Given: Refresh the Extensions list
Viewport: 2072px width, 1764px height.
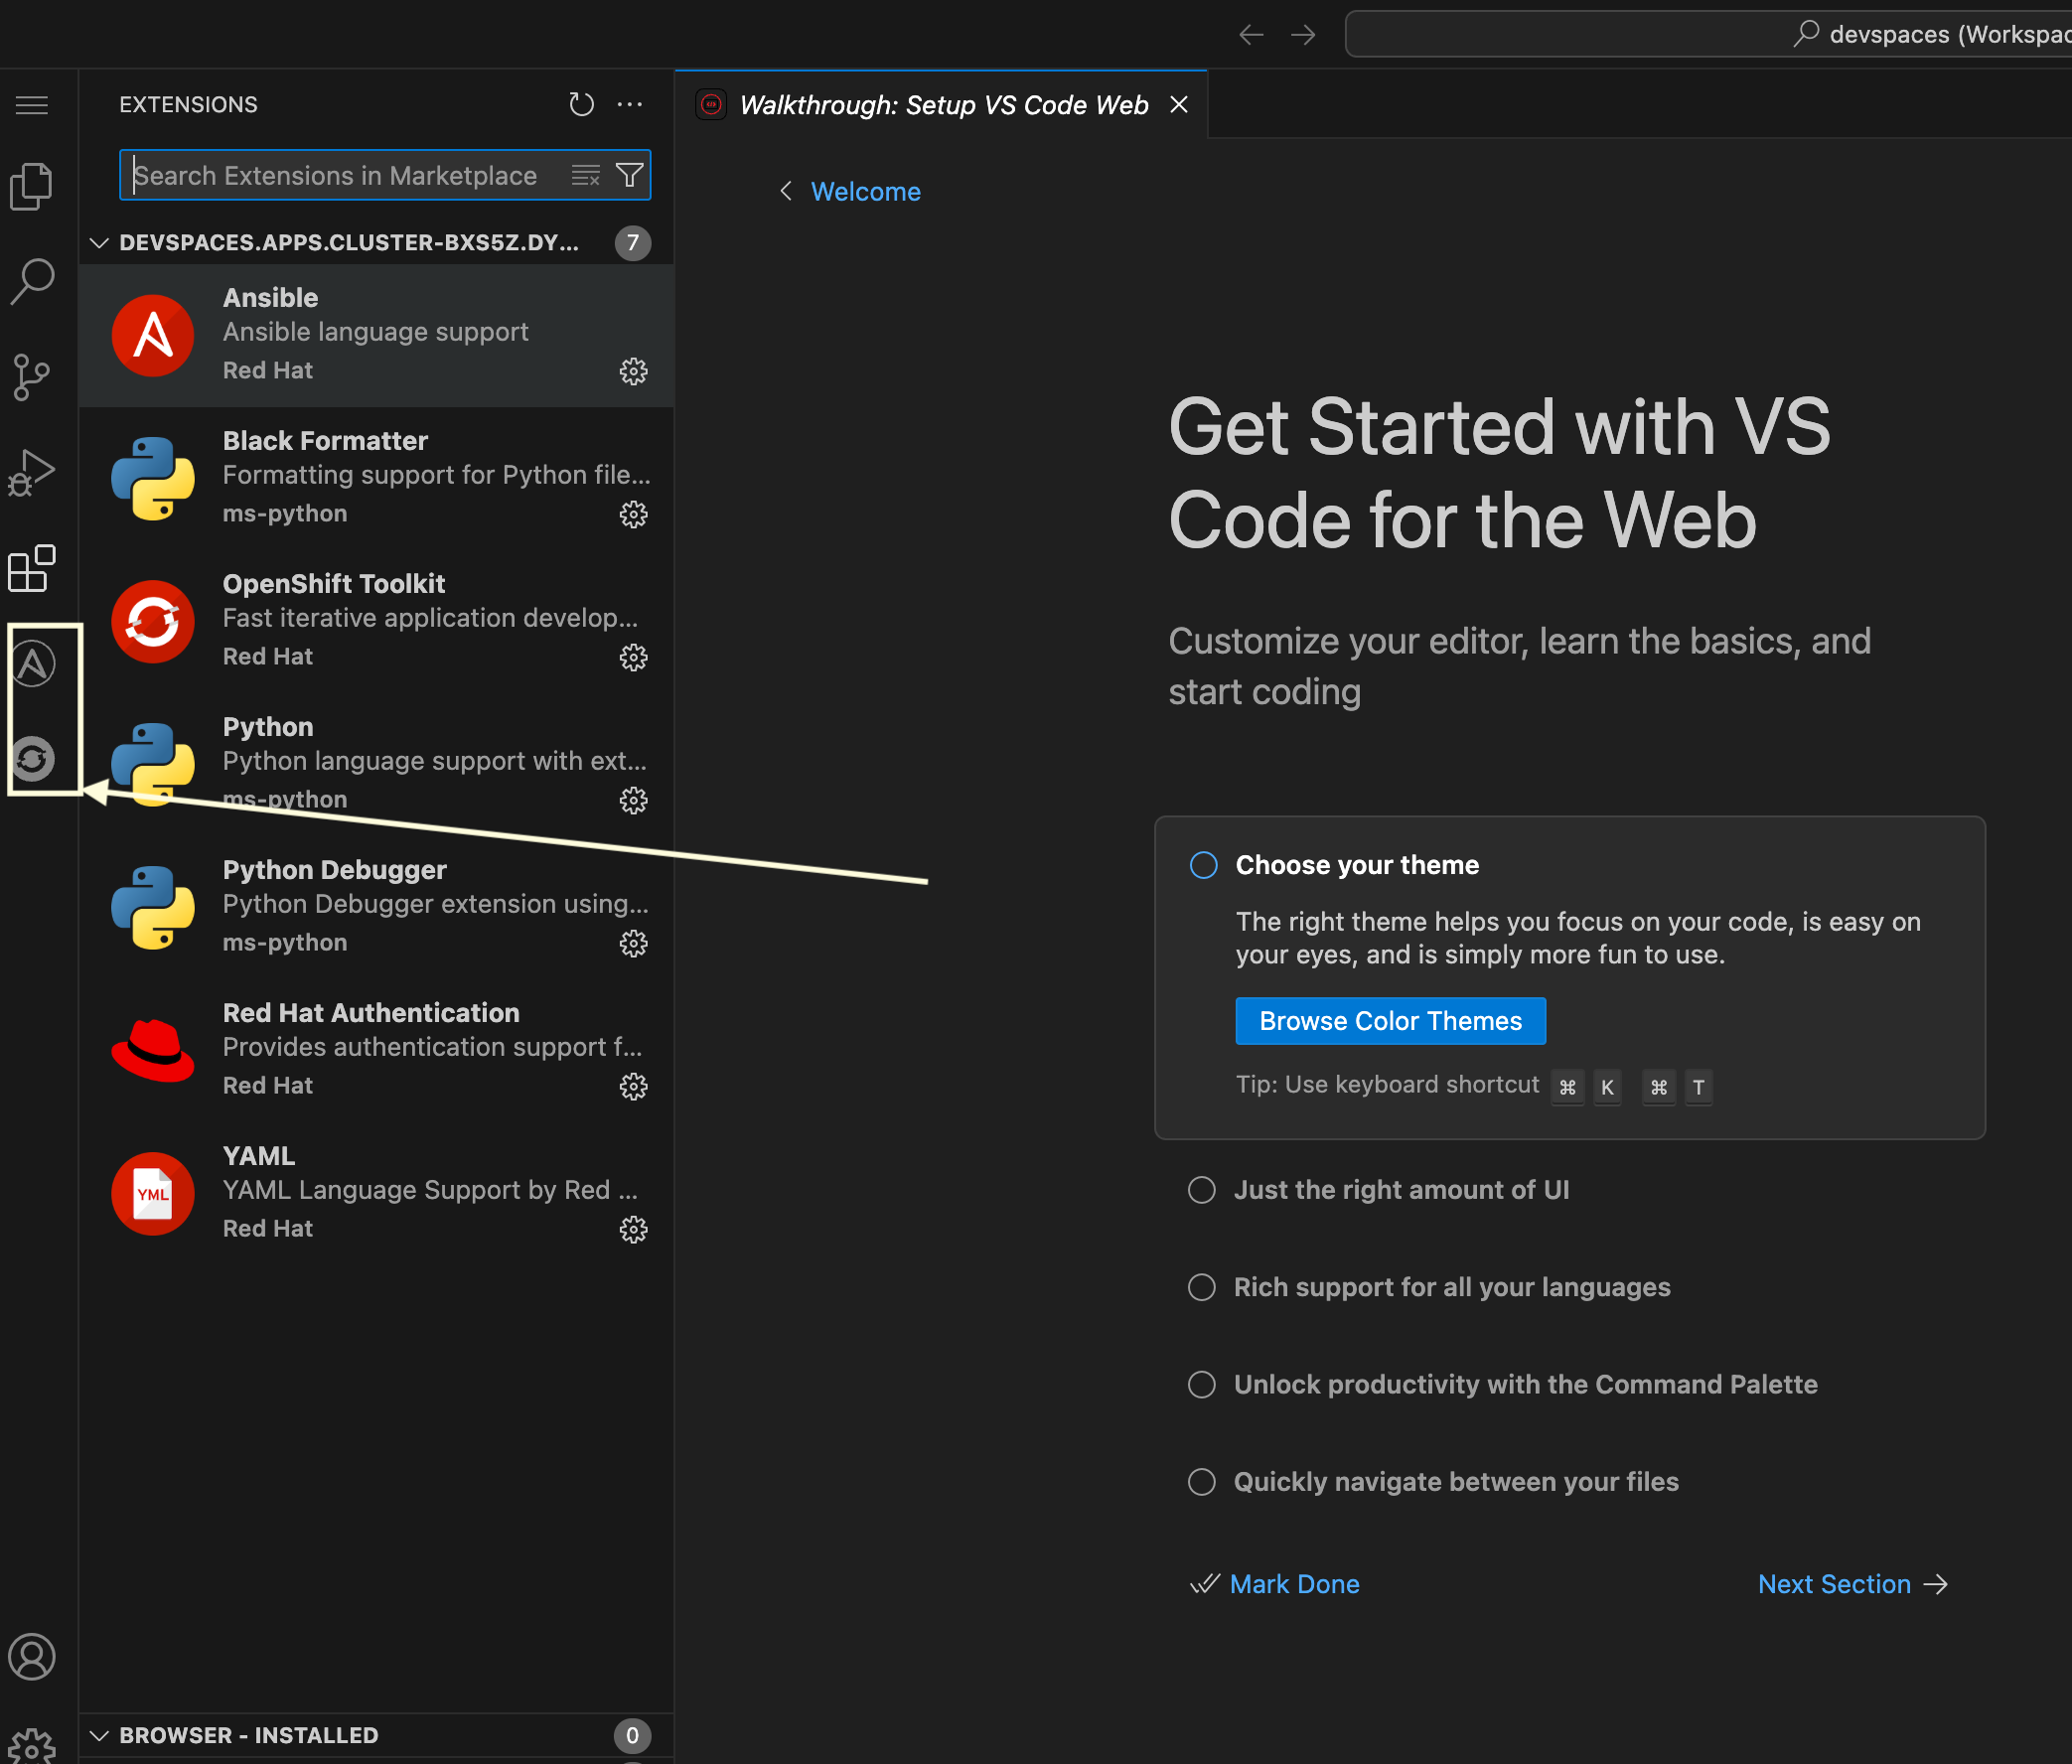Looking at the screenshot, I should click(x=581, y=104).
